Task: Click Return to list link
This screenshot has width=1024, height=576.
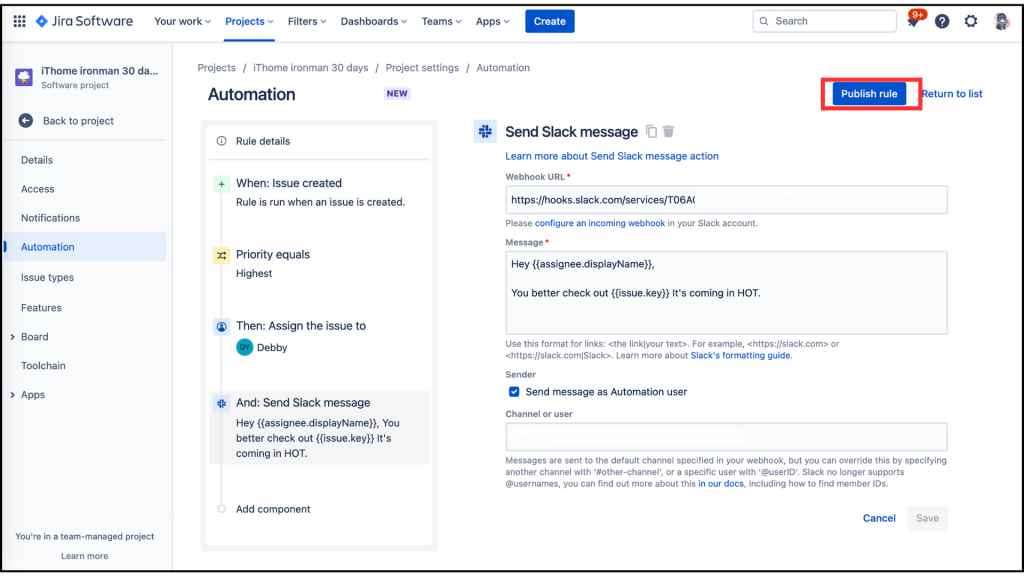Action: [x=952, y=93]
